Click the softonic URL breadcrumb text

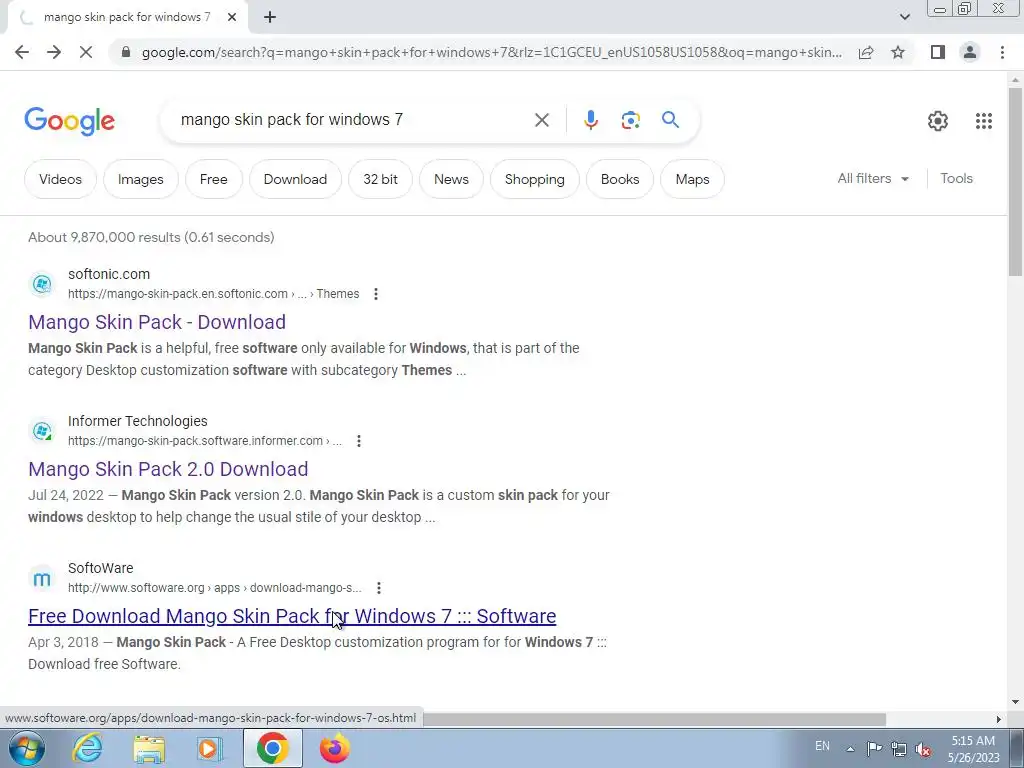[x=214, y=294]
